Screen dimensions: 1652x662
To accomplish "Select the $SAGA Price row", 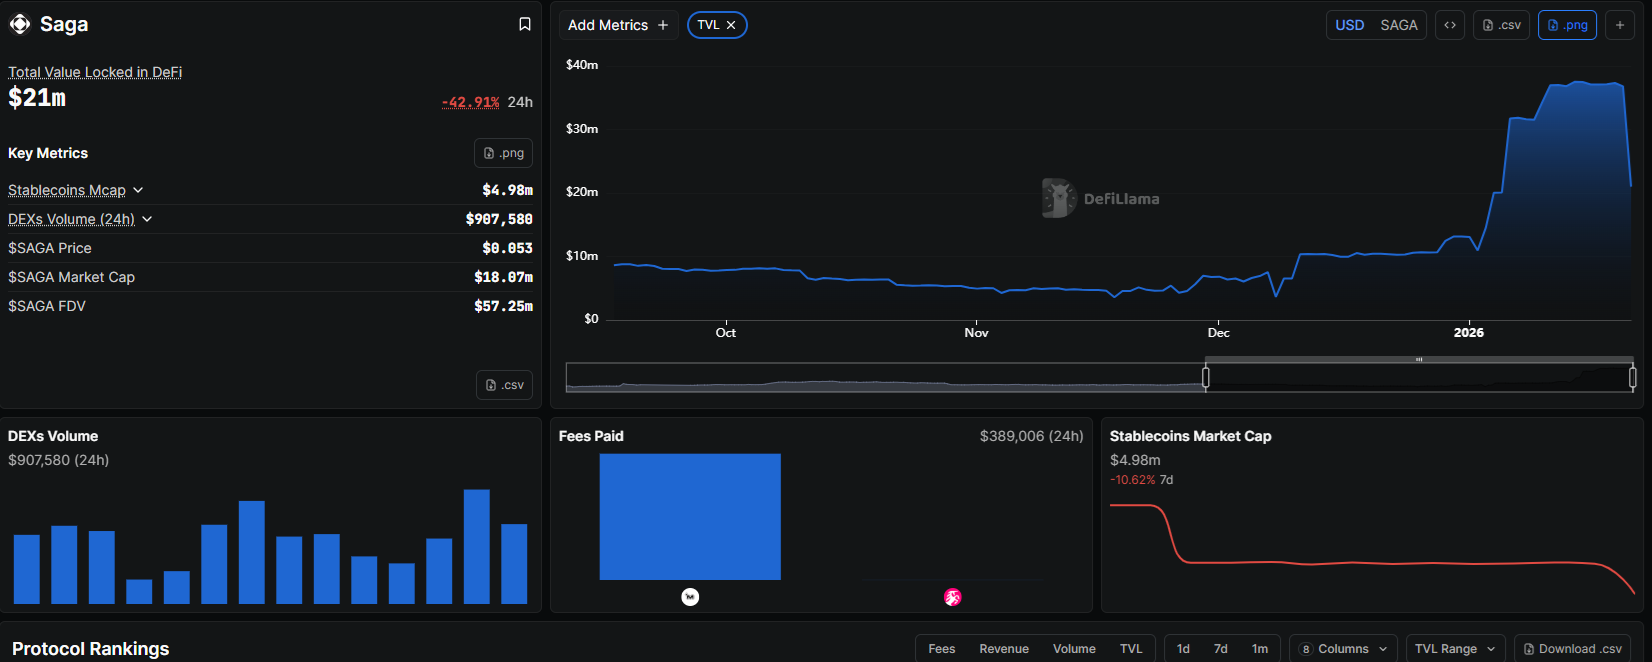I will [x=270, y=248].
